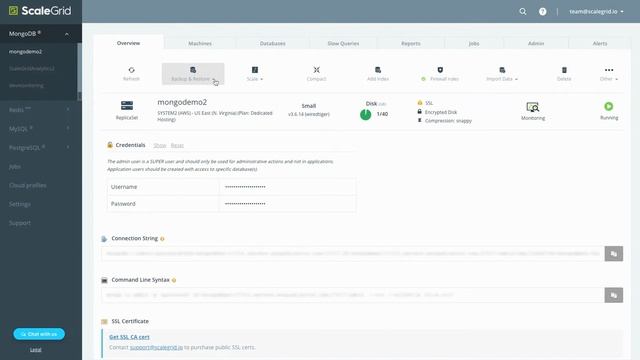Switch to the Machines tab

click(x=200, y=43)
